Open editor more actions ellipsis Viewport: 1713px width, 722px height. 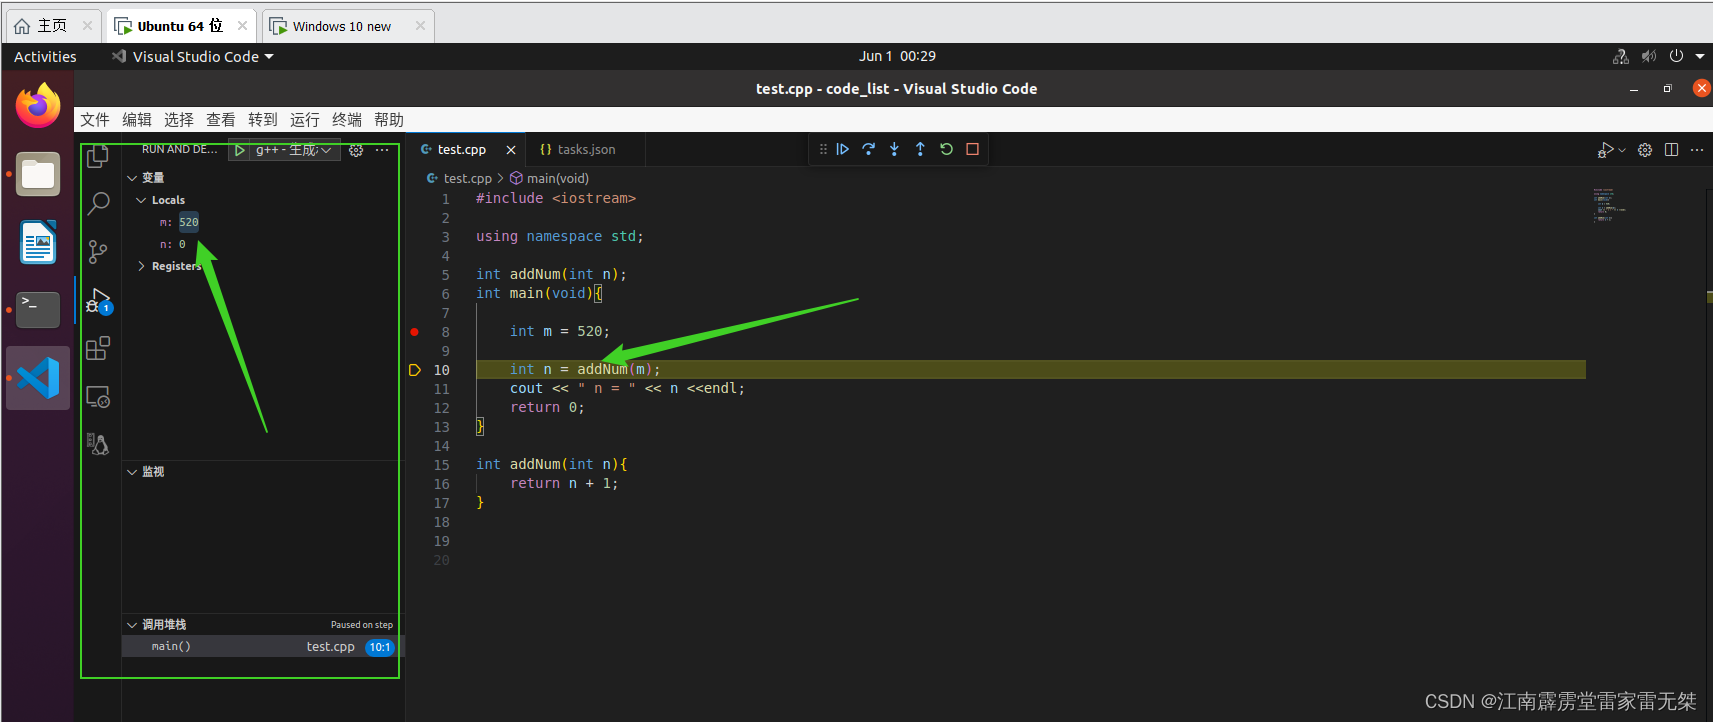point(1697,150)
